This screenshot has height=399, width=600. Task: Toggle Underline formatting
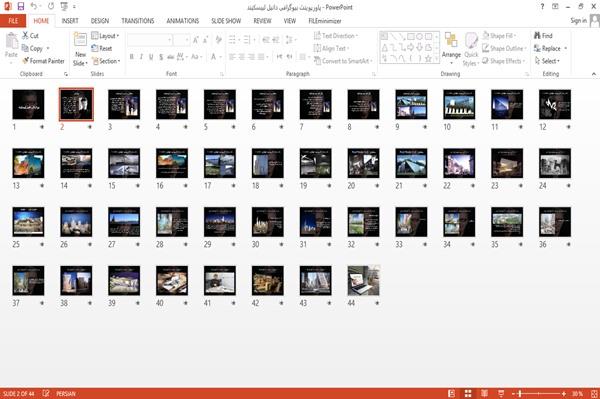click(151, 57)
